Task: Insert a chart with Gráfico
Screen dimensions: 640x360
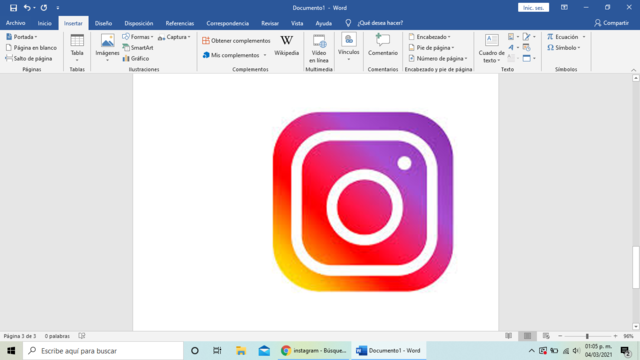Action: (x=136, y=58)
